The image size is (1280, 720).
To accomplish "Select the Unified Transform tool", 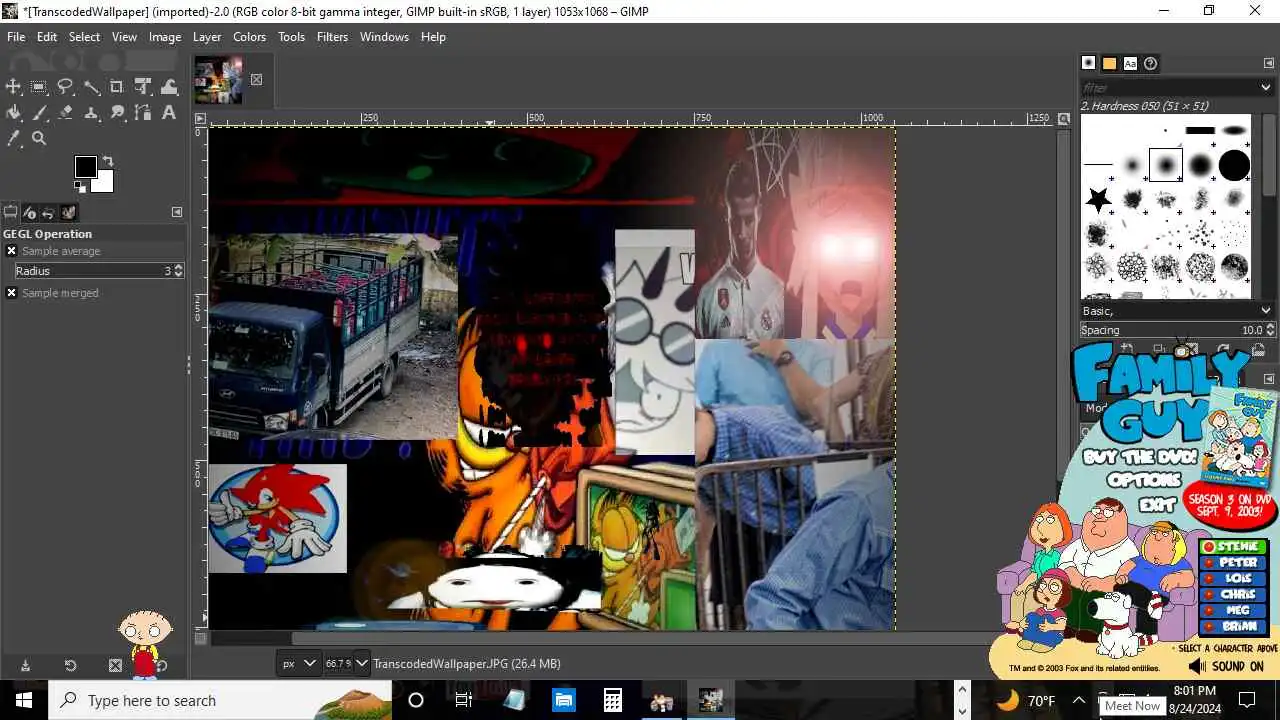I will (x=143, y=87).
